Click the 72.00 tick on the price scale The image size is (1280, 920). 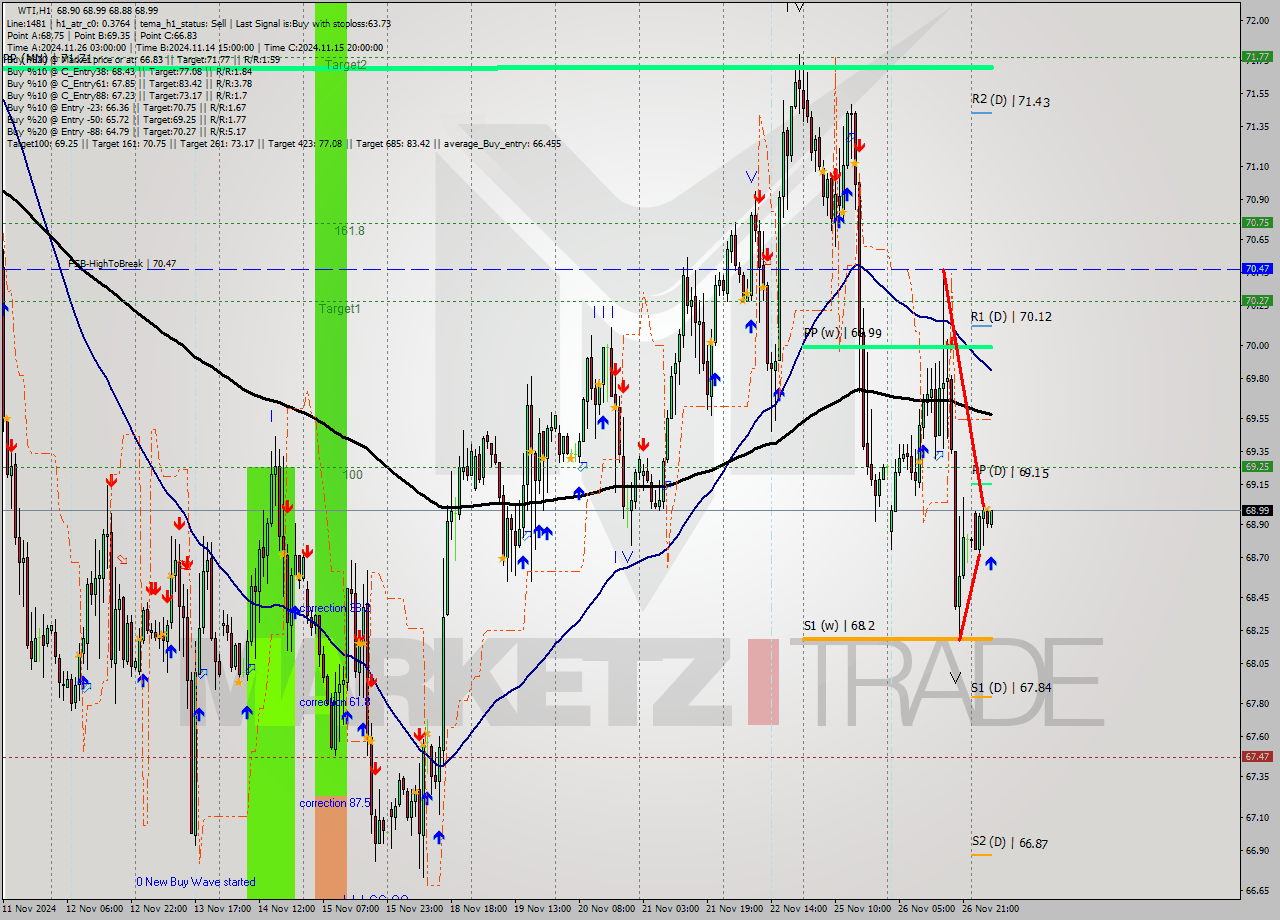pyautogui.click(x=1257, y=20)
